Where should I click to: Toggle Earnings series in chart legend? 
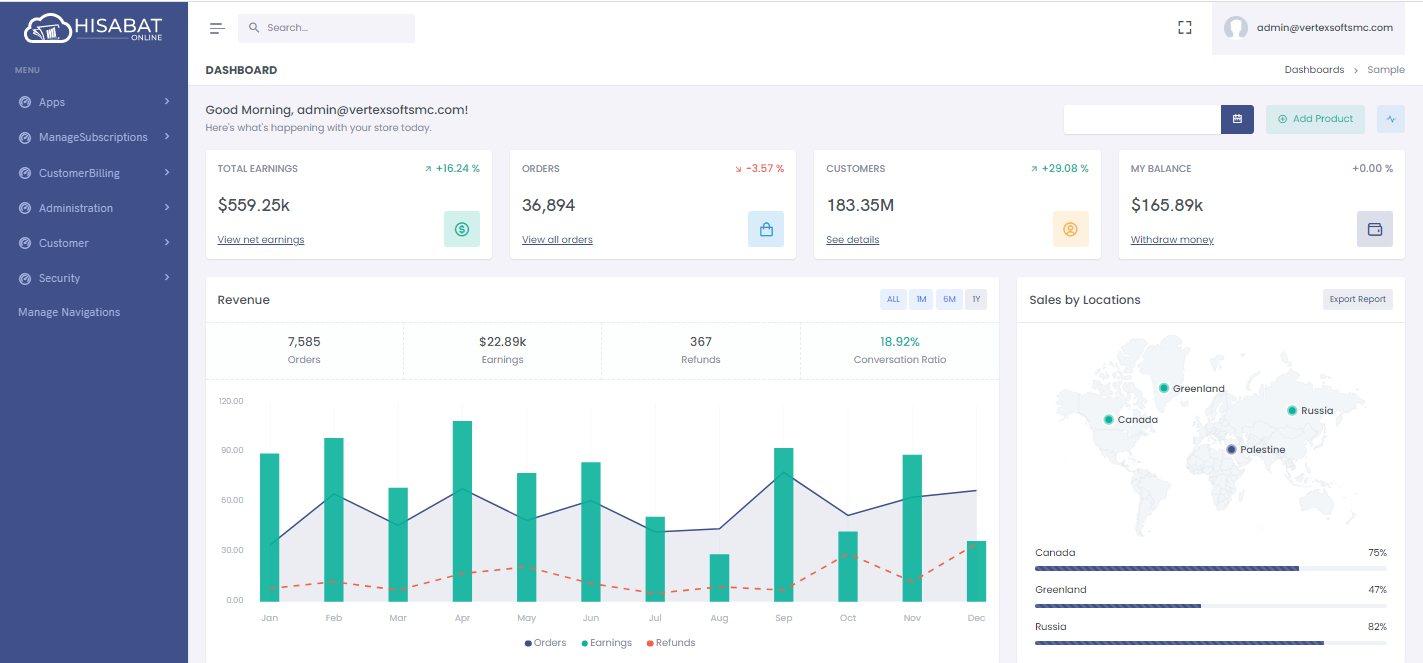pyautogui.click(x=606, y=643)
